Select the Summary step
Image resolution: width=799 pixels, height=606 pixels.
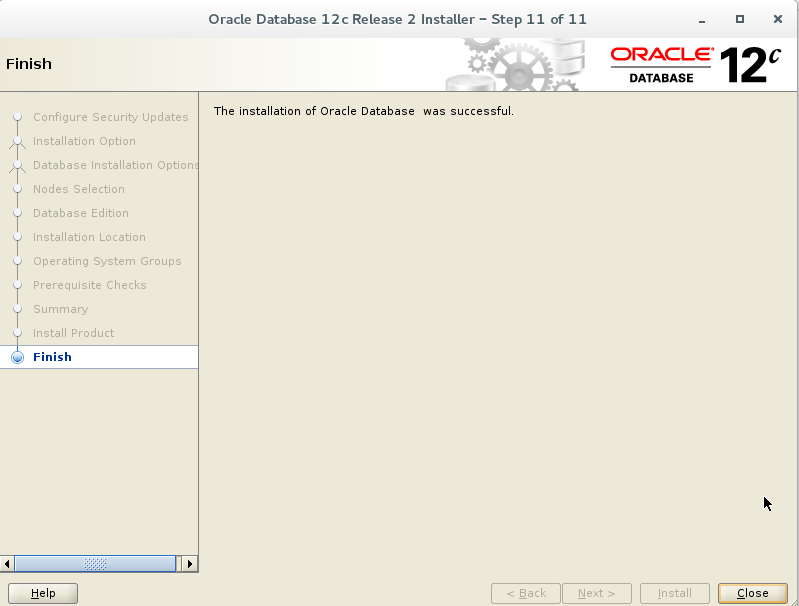61,309
